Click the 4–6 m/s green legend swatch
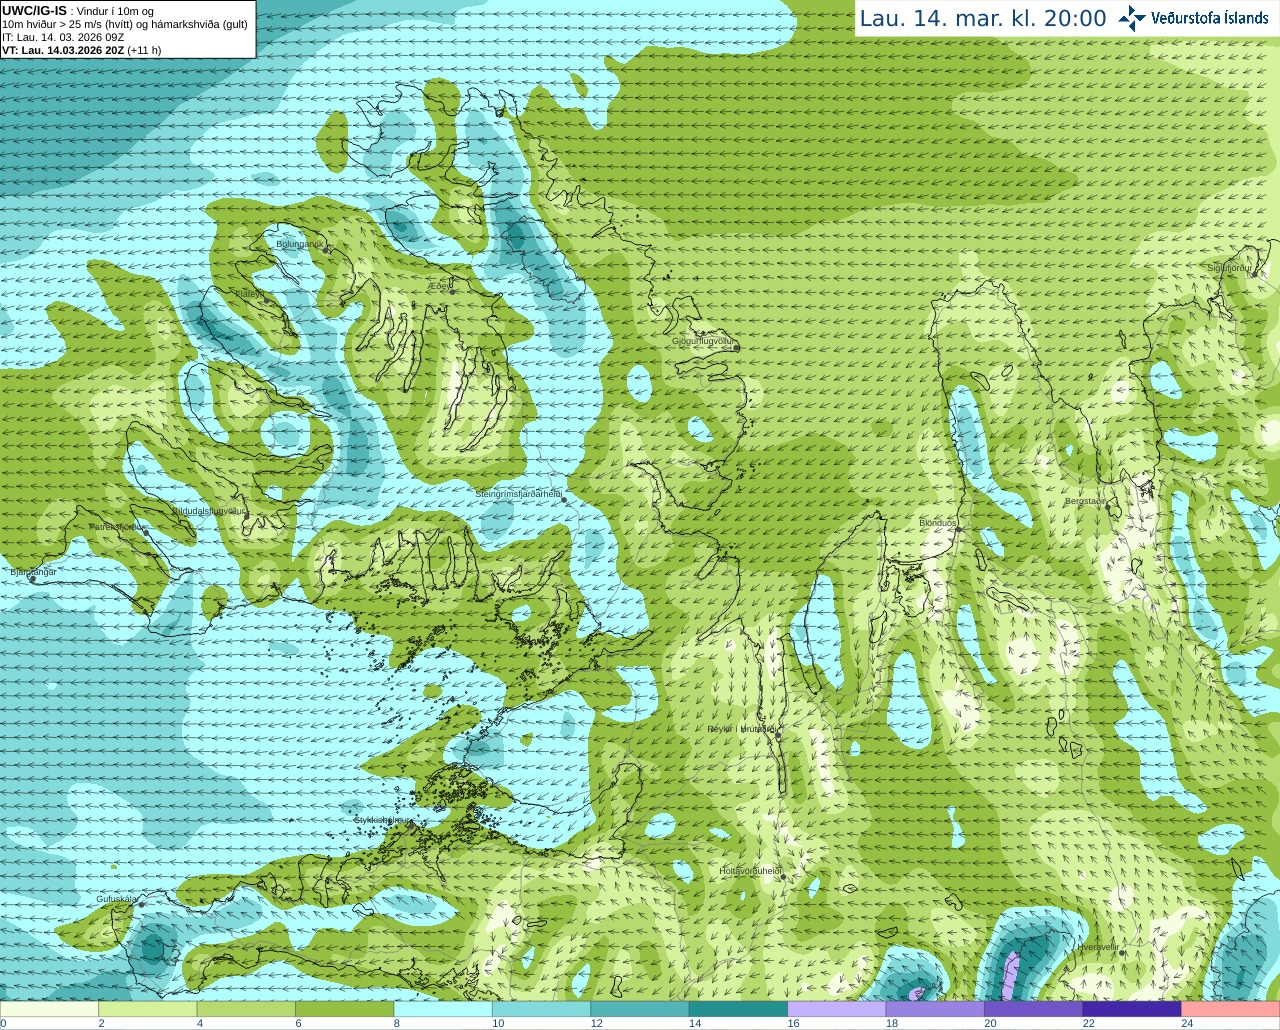This screenshot has width=1280, height=1030. (246, 1009)
